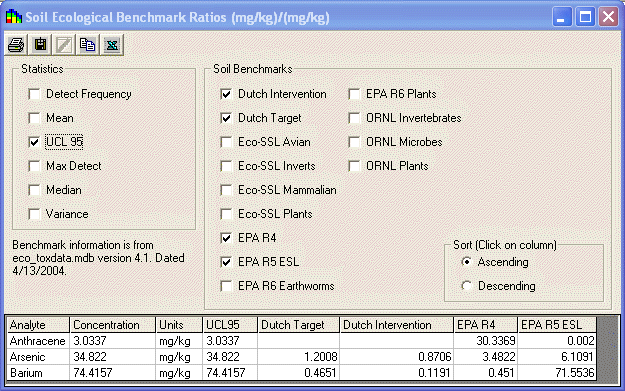The width and height of the screenshot is (625, 391).
Task: Enable the Detect Frequency checkbox
Action: (34, 94)
